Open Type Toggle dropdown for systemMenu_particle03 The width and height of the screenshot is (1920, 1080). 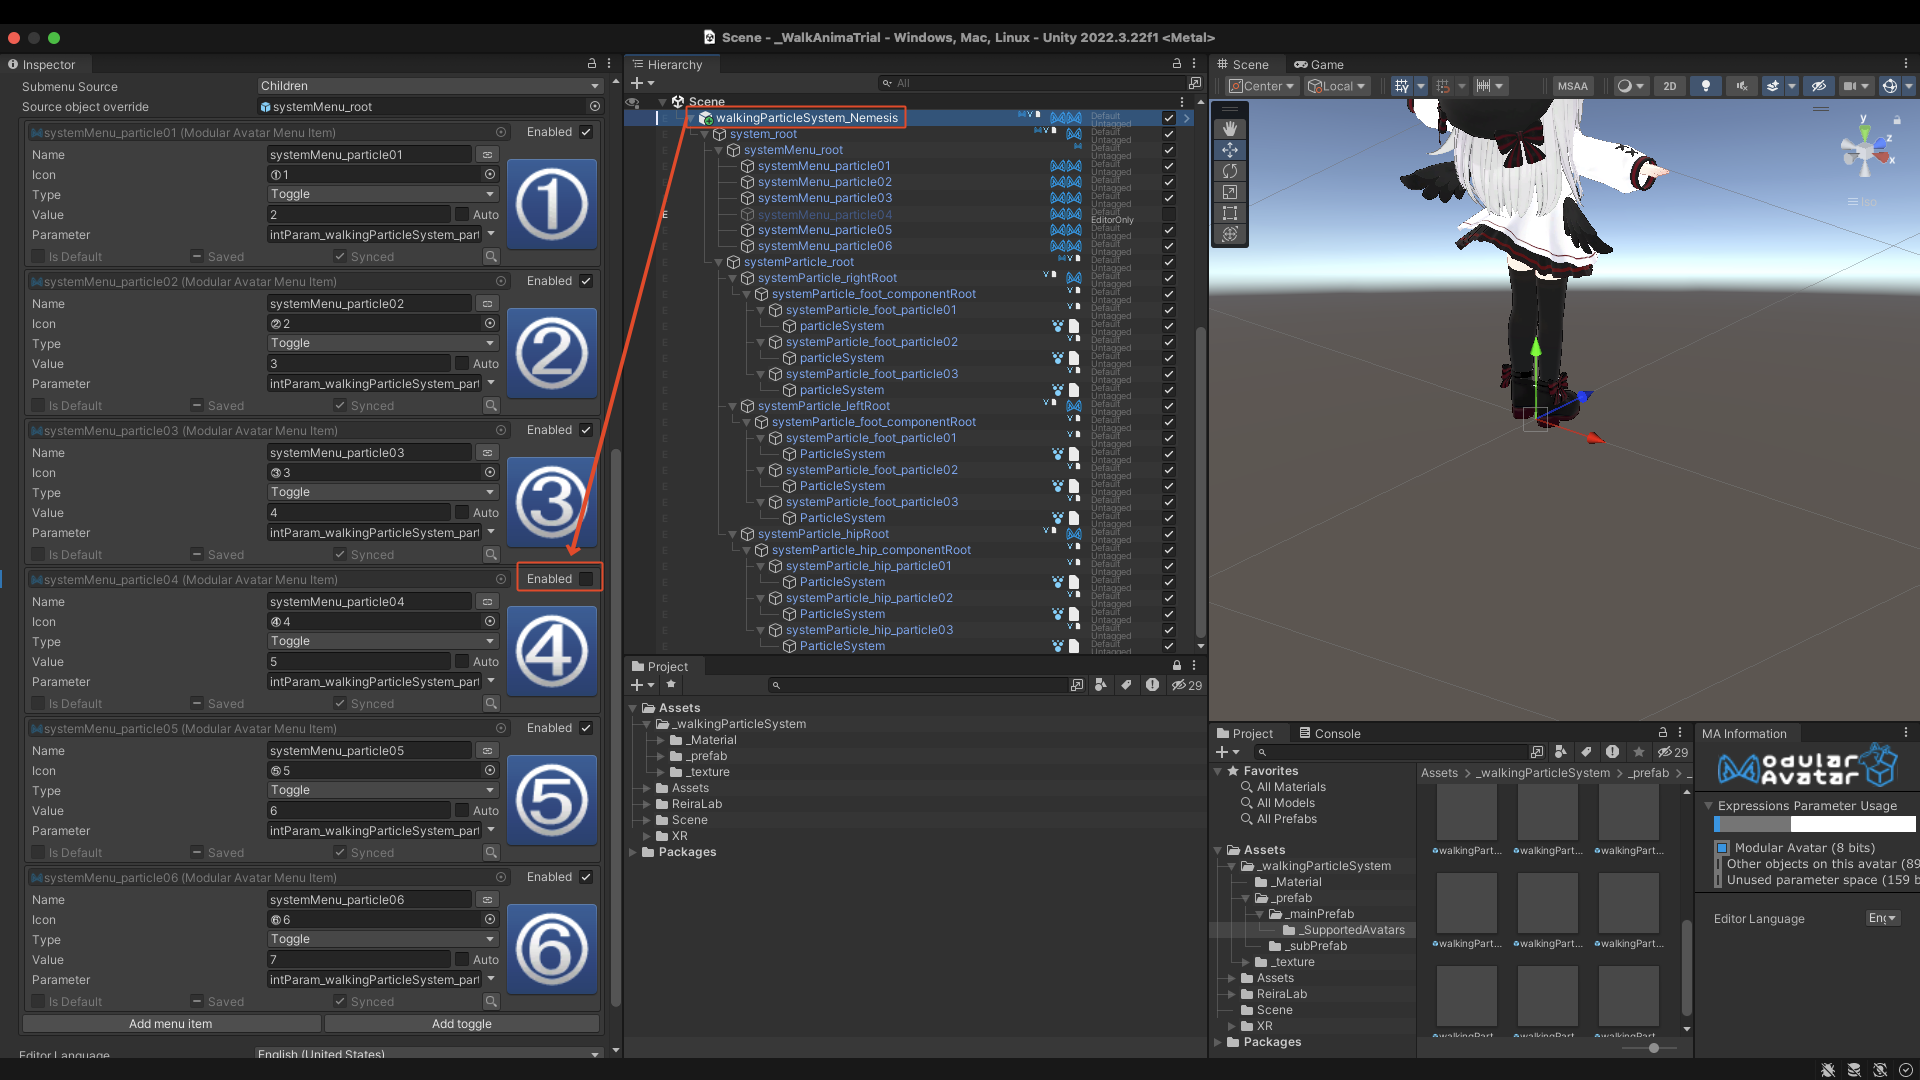click(382, 492)
